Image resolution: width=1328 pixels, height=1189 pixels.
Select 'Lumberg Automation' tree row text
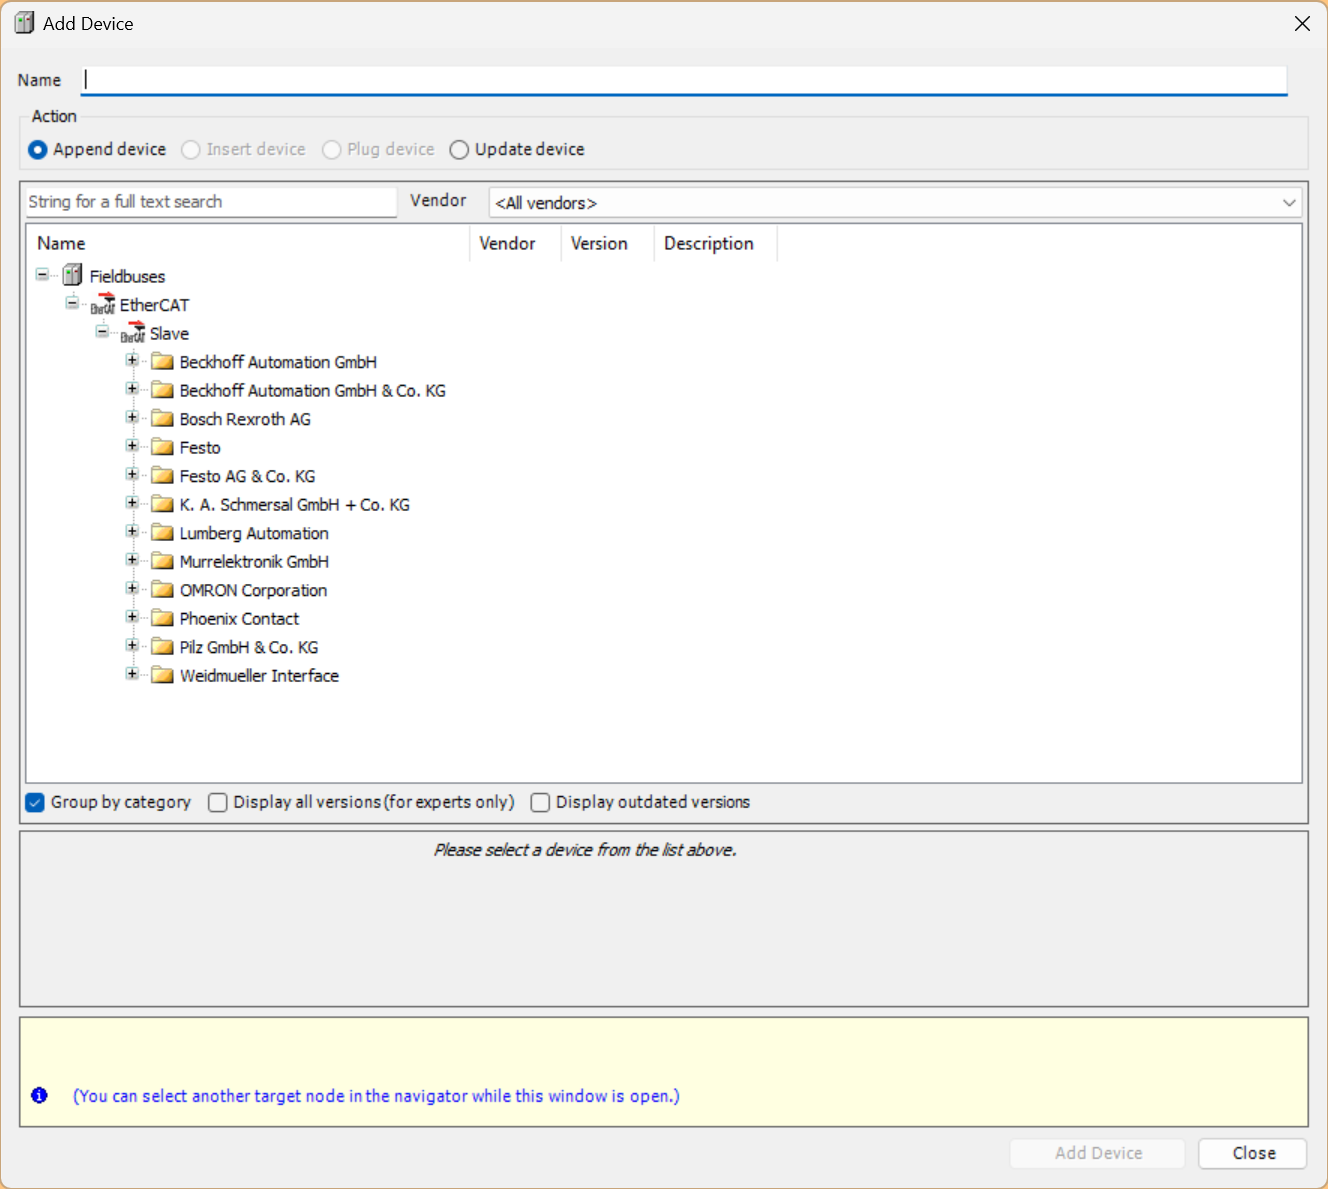point(254,533)
